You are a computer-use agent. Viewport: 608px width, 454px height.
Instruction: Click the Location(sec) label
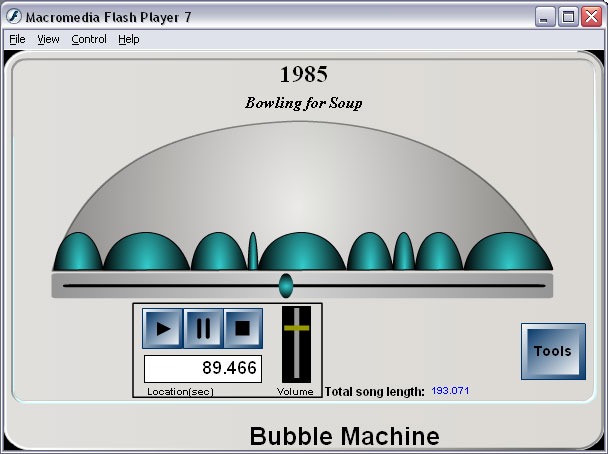click(x=180, y=392)
